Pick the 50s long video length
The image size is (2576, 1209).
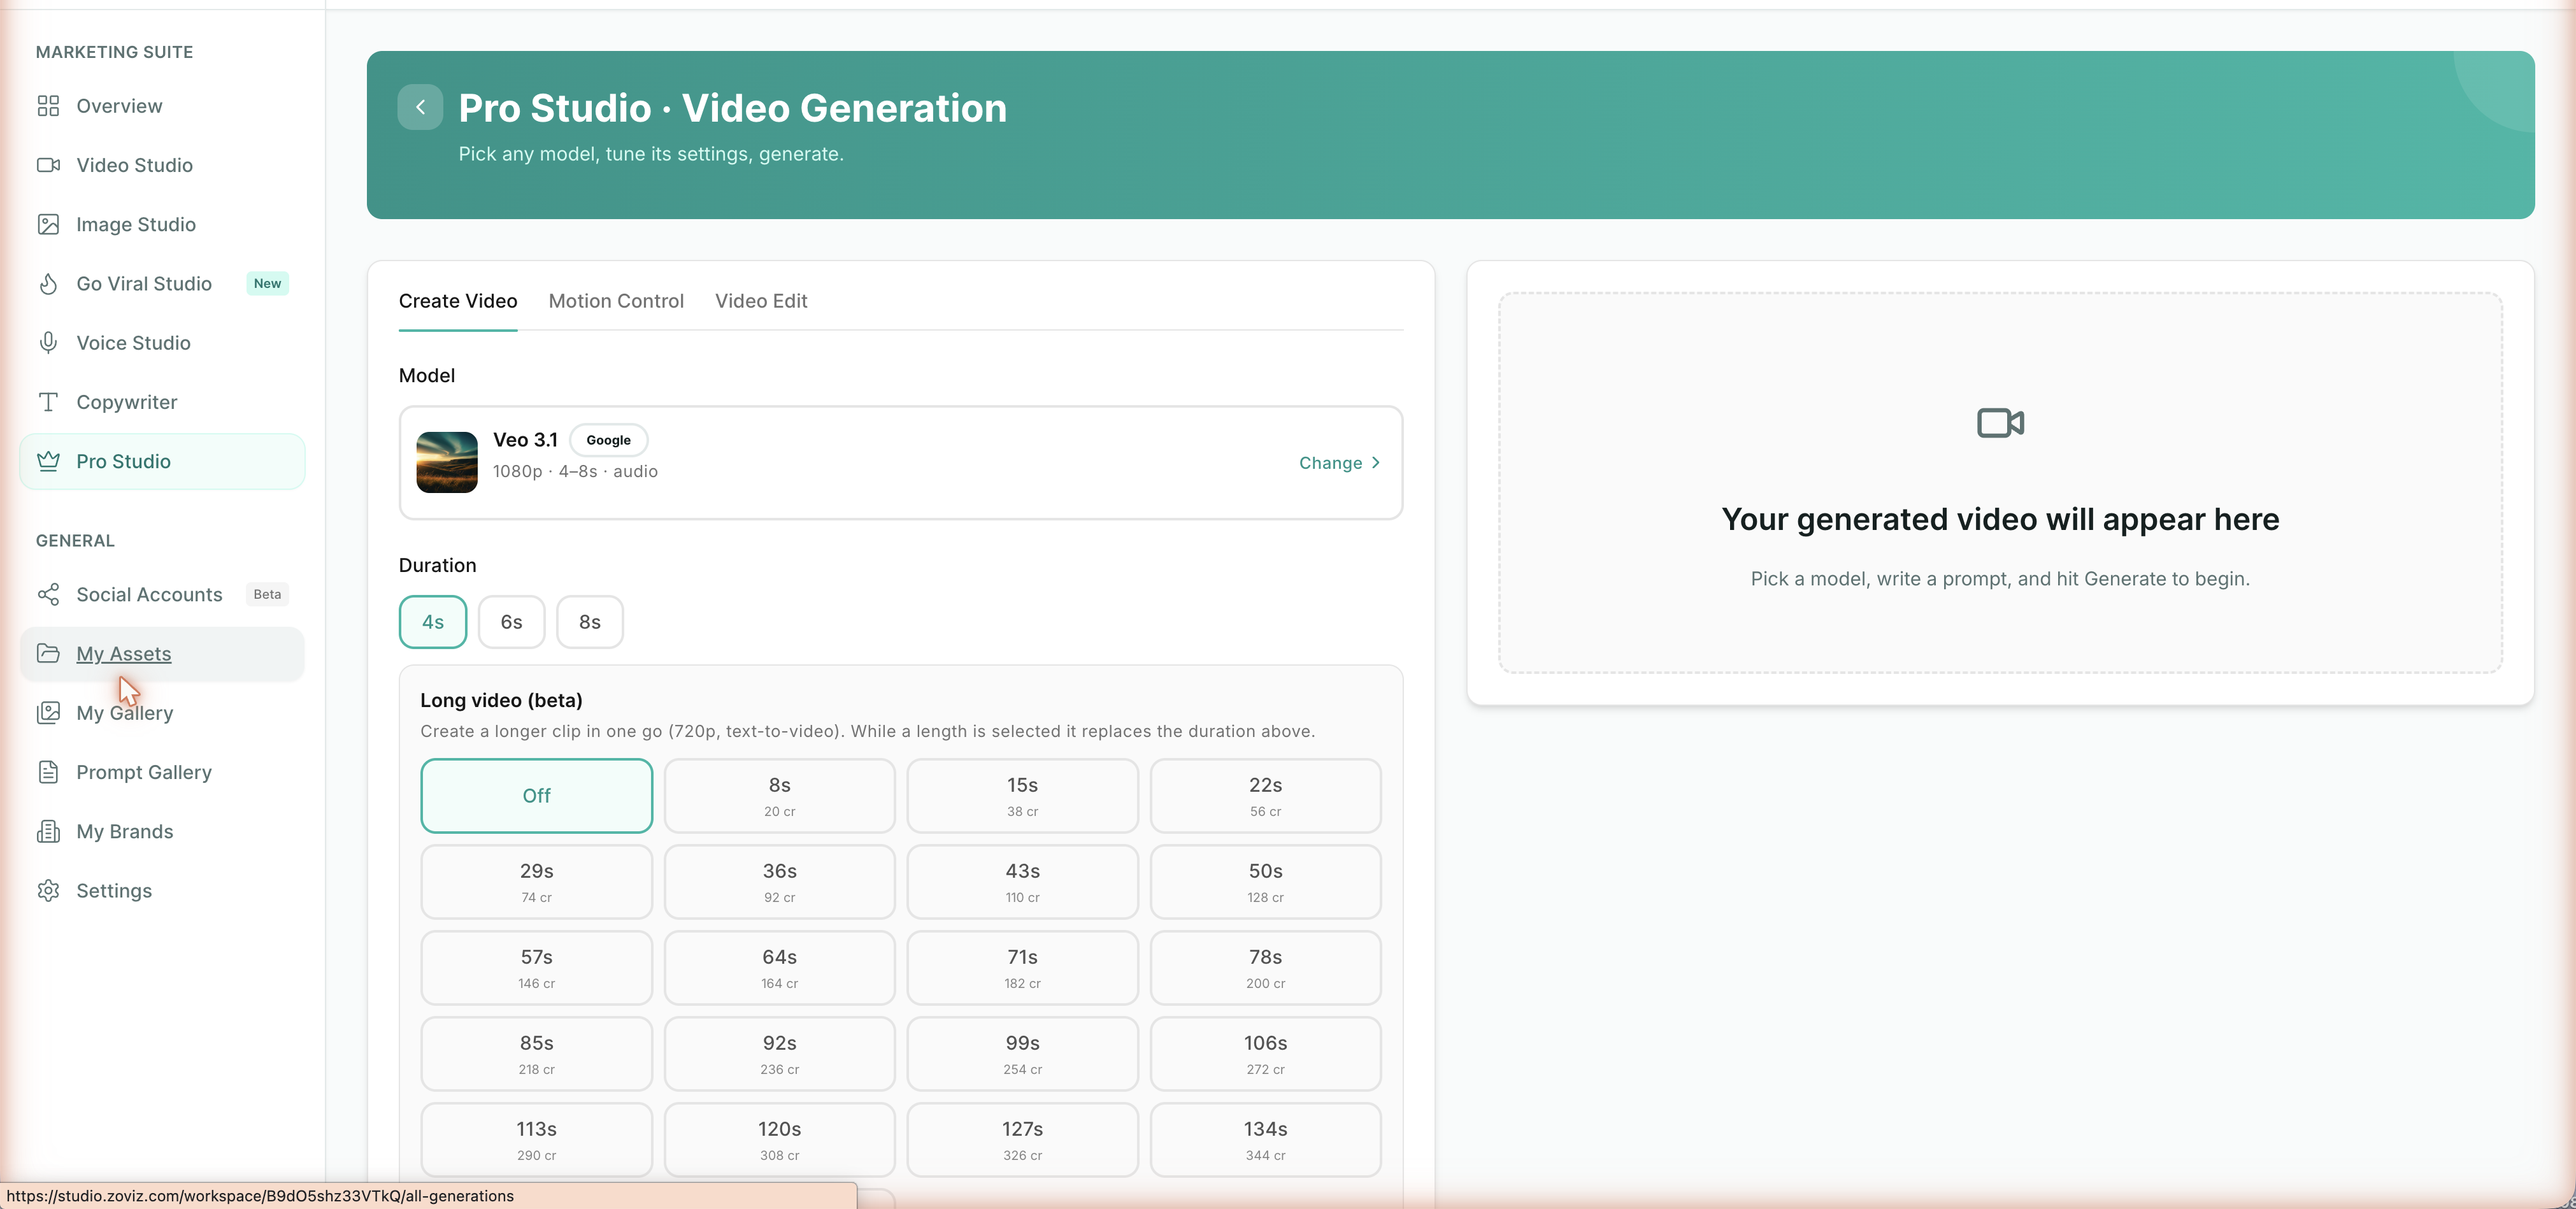pyautogui.click(x=1265, y=882)
